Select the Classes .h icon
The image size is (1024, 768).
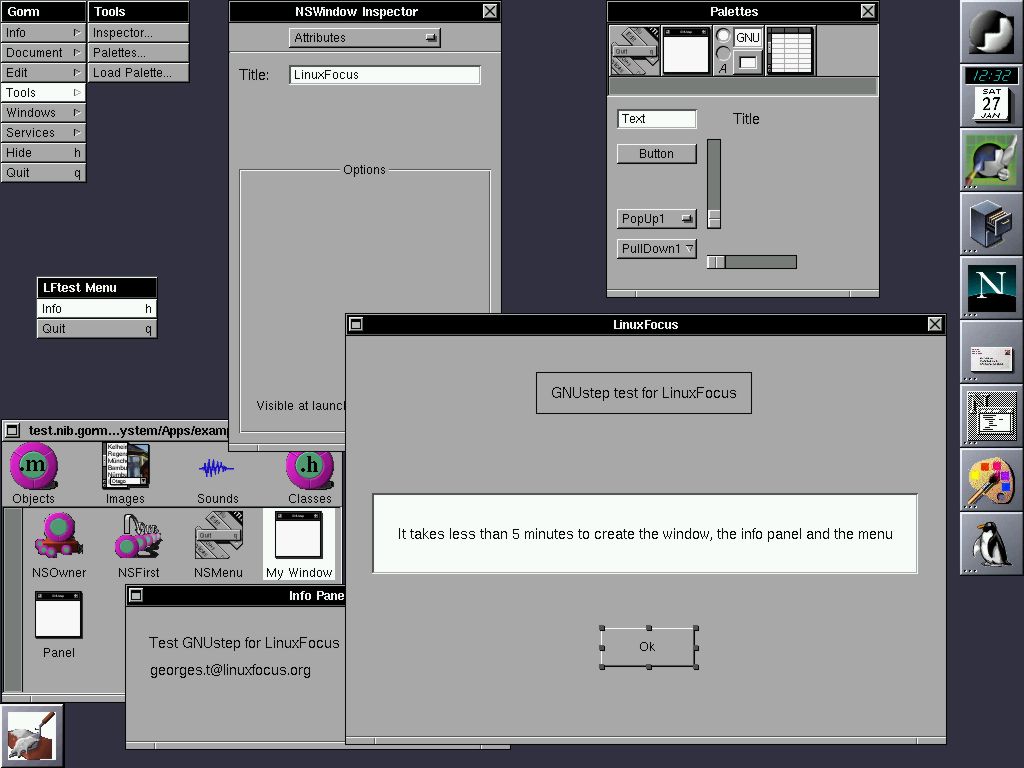309,468
